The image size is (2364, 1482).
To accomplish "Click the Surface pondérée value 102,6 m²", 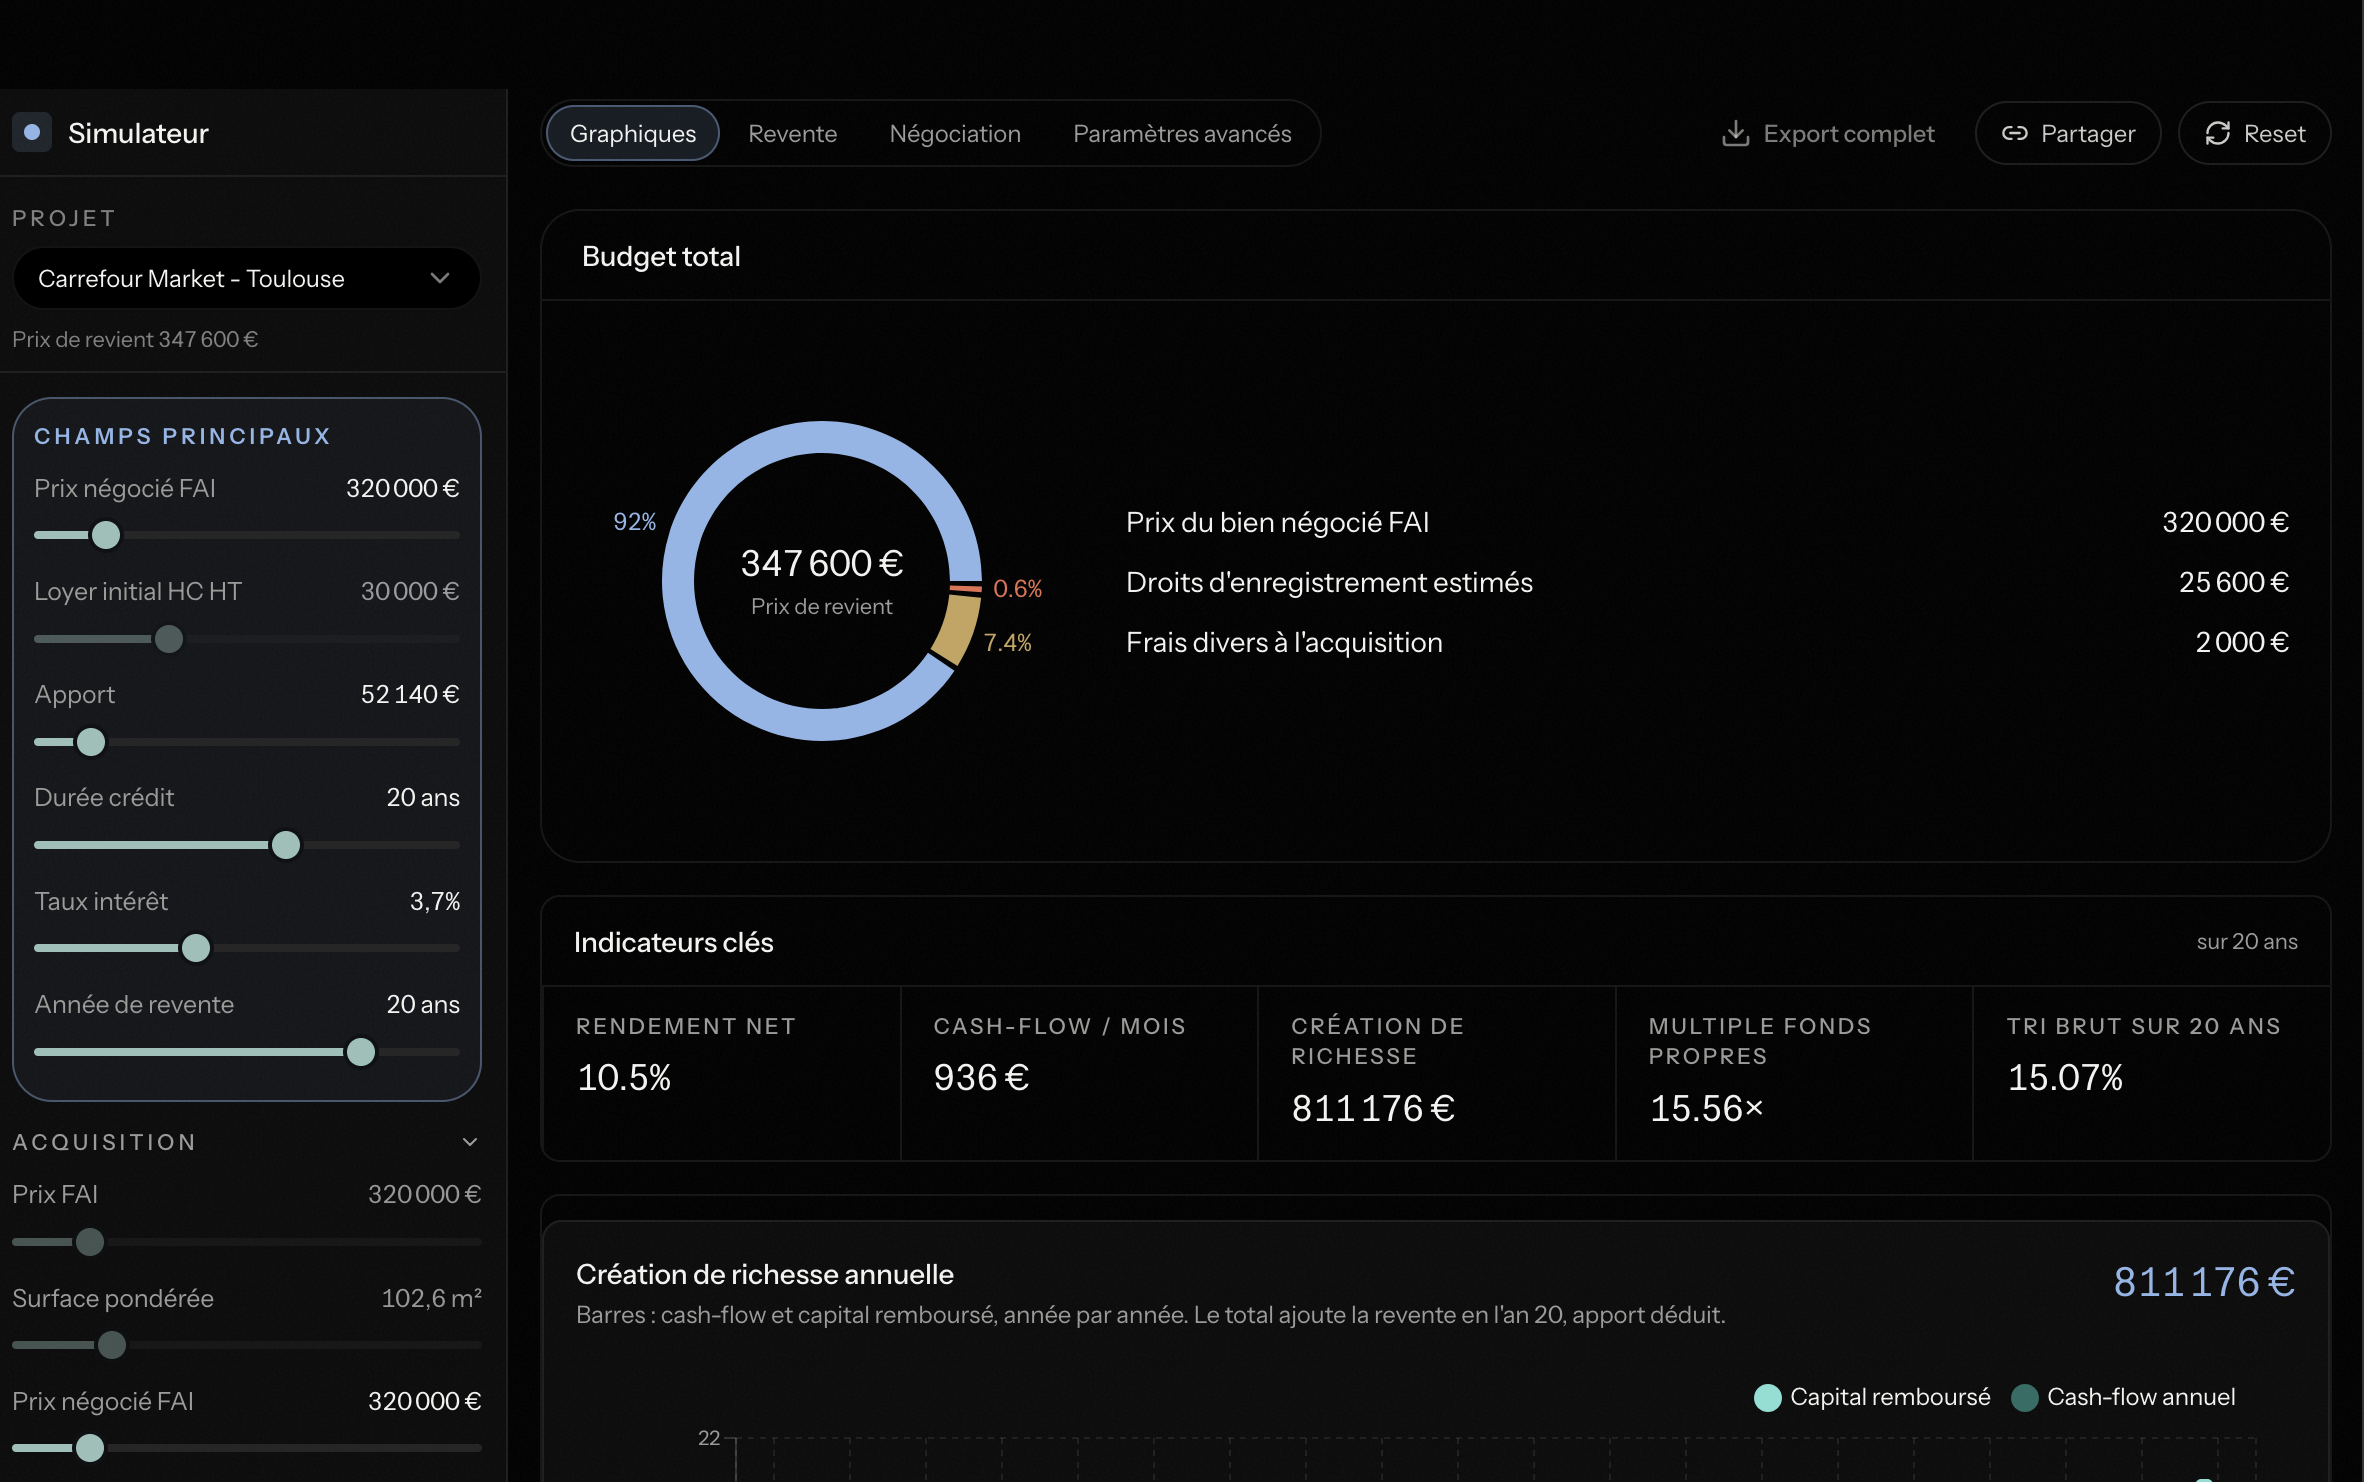I will pos(432,1299).
